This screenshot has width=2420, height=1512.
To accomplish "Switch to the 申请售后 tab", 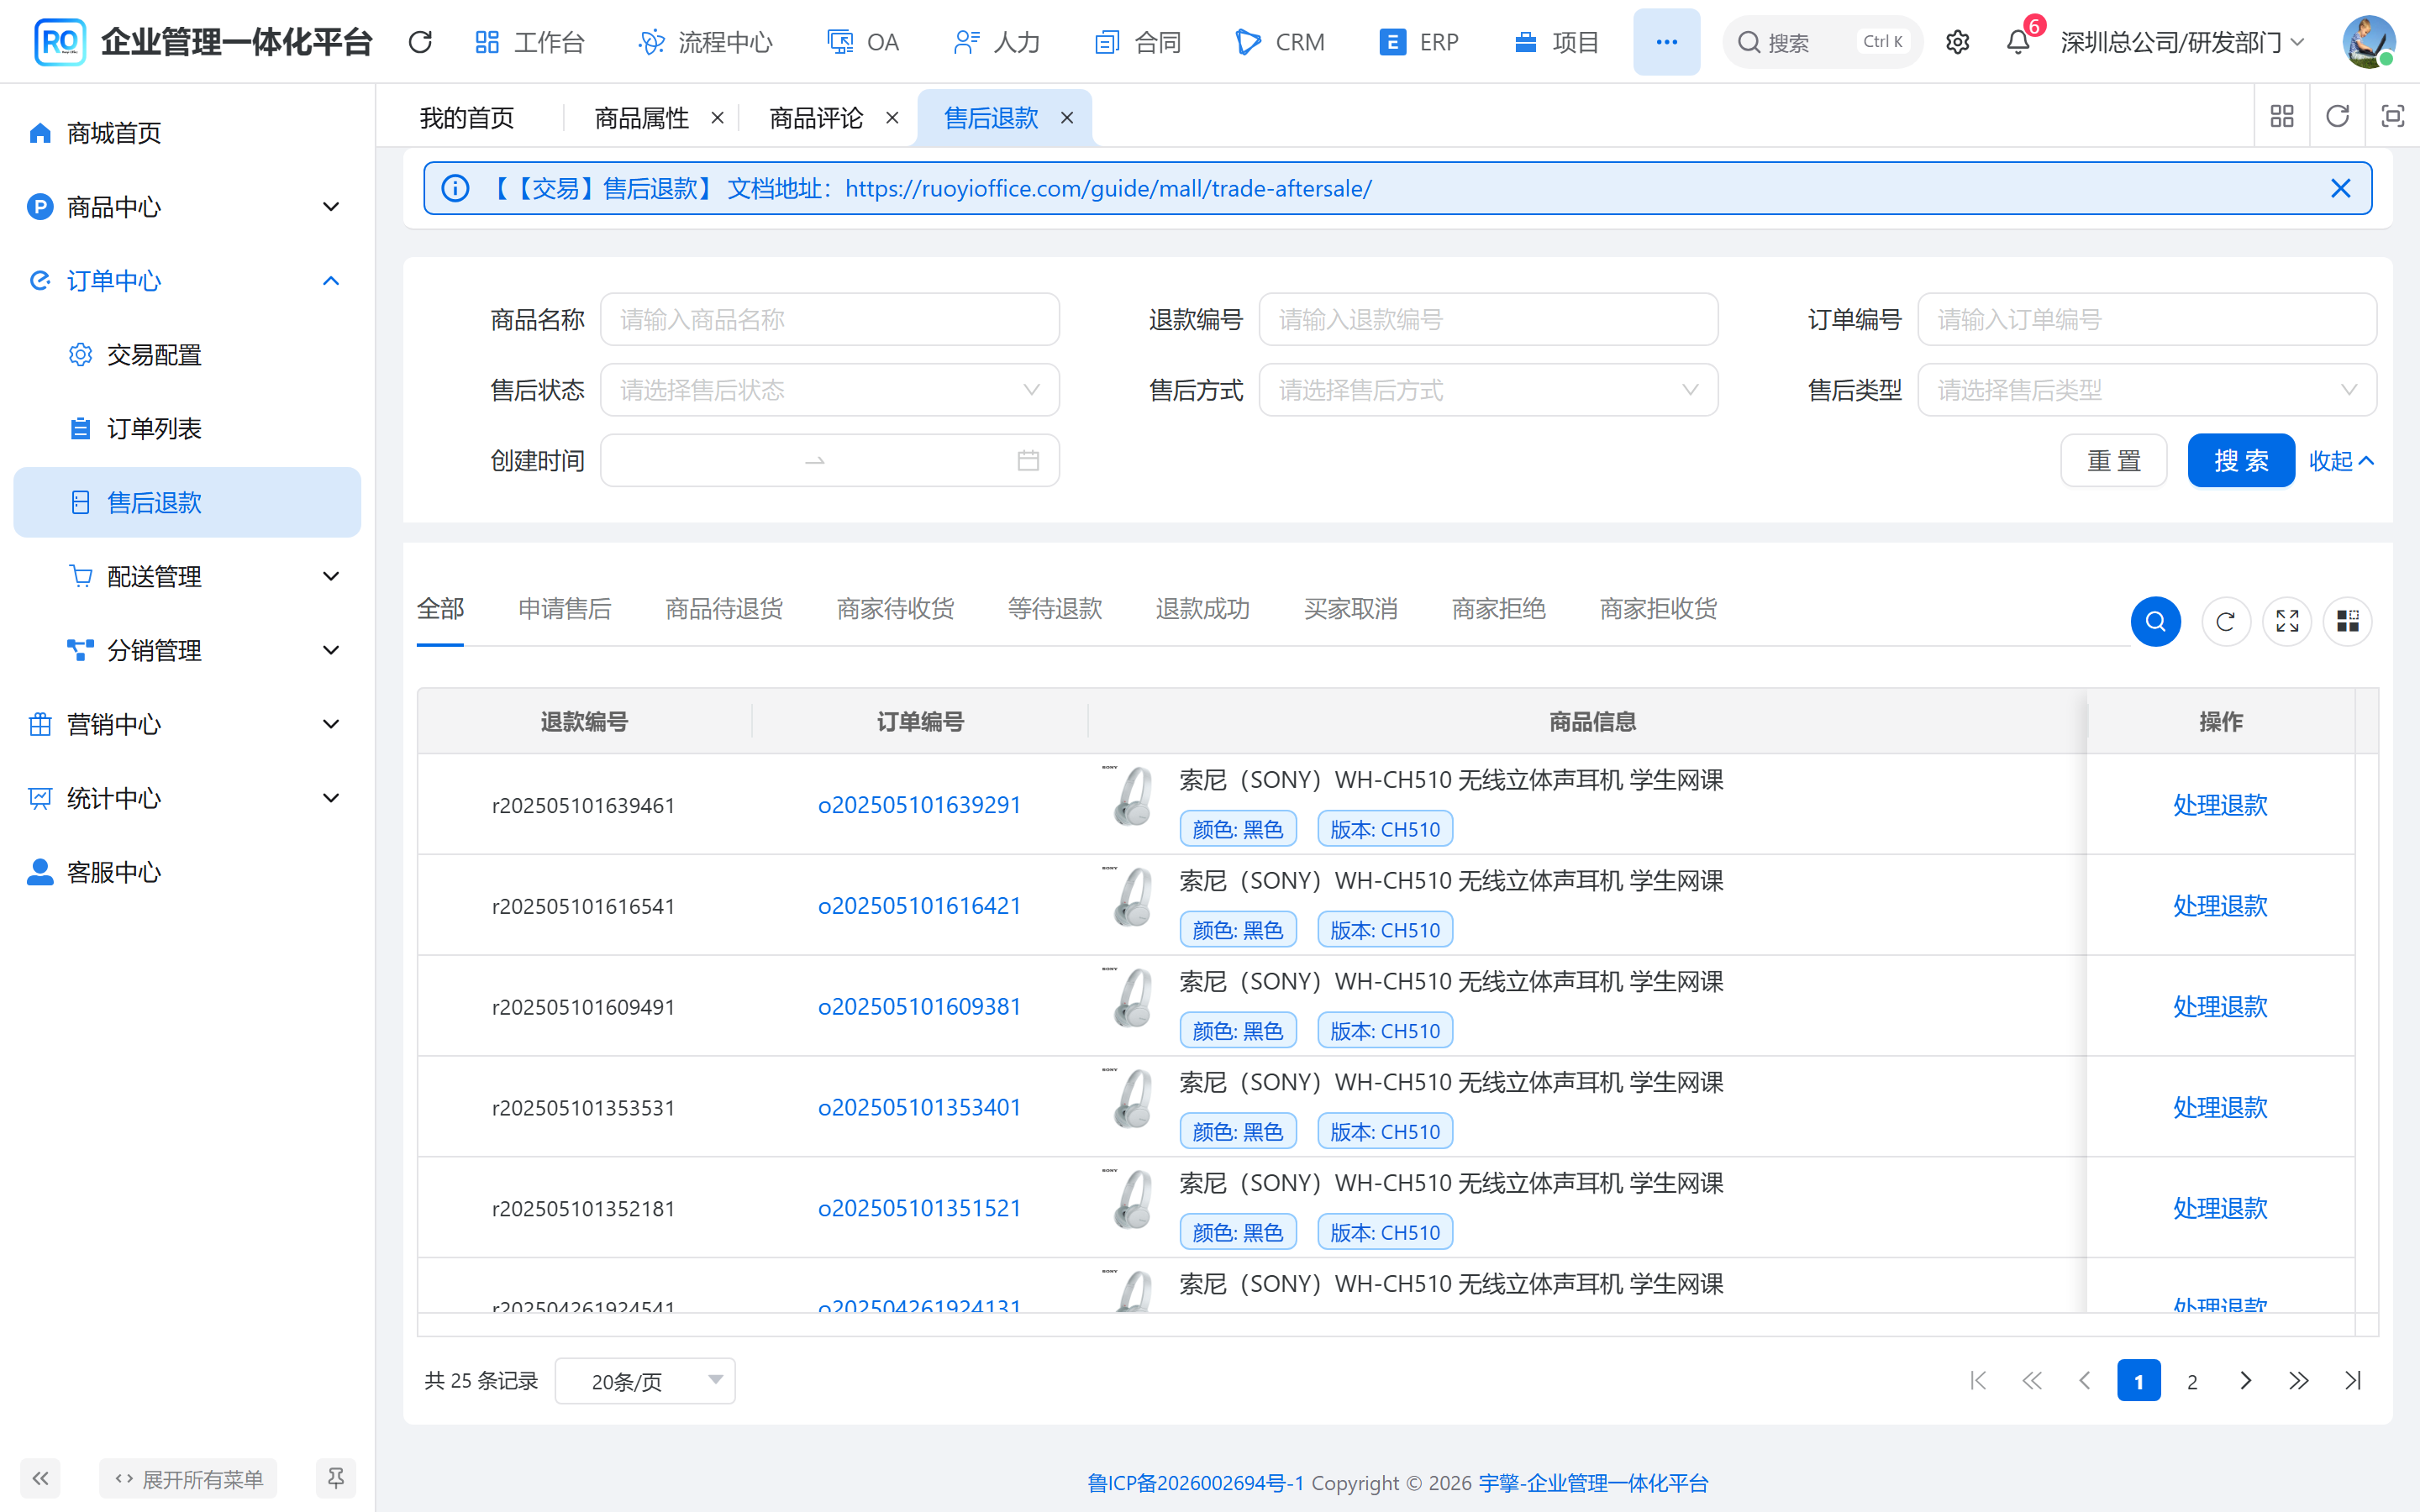I will click(x=565, y=609).
